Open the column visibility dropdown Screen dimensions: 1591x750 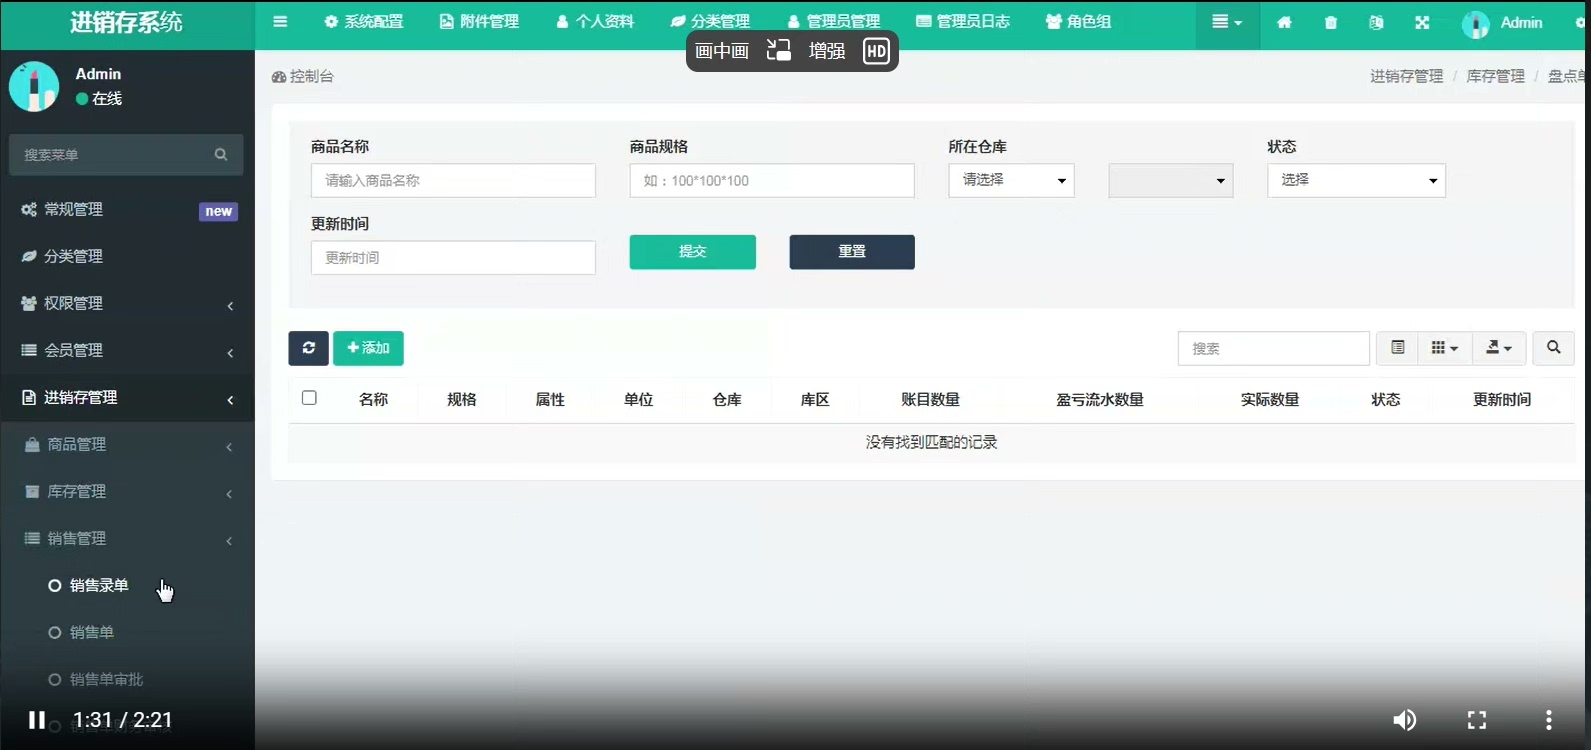(1444, 348)
